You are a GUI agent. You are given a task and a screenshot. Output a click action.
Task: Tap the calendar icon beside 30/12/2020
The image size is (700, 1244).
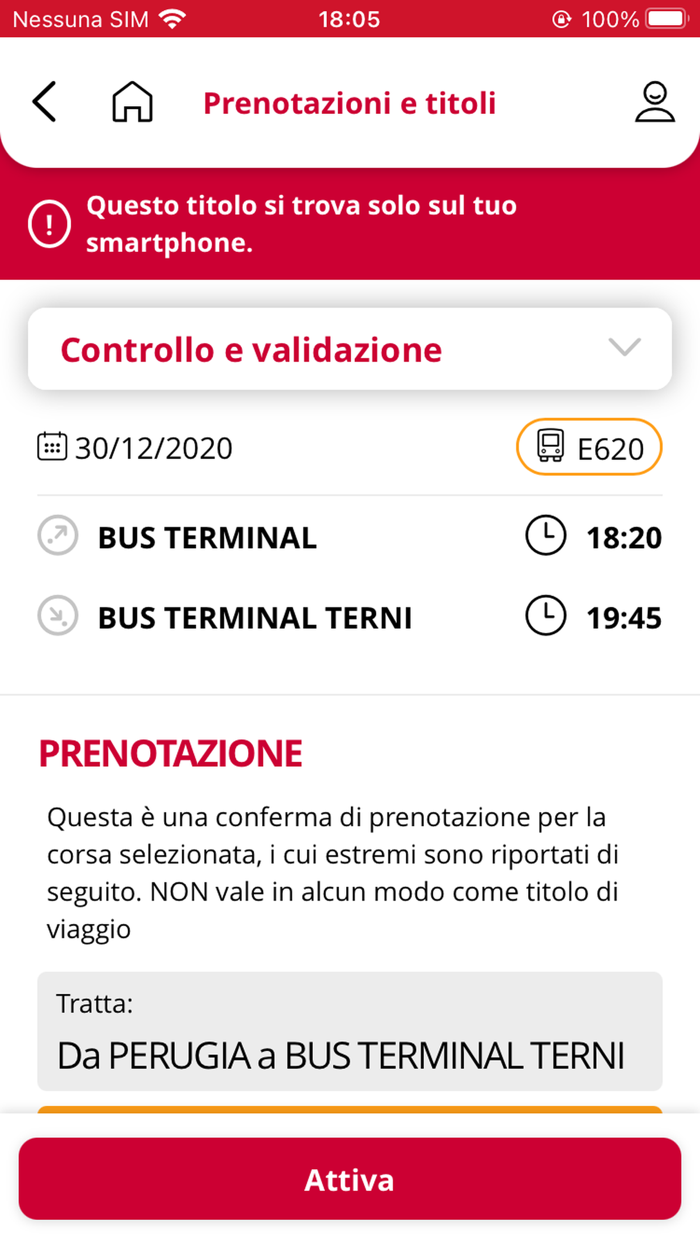[51, 446]
